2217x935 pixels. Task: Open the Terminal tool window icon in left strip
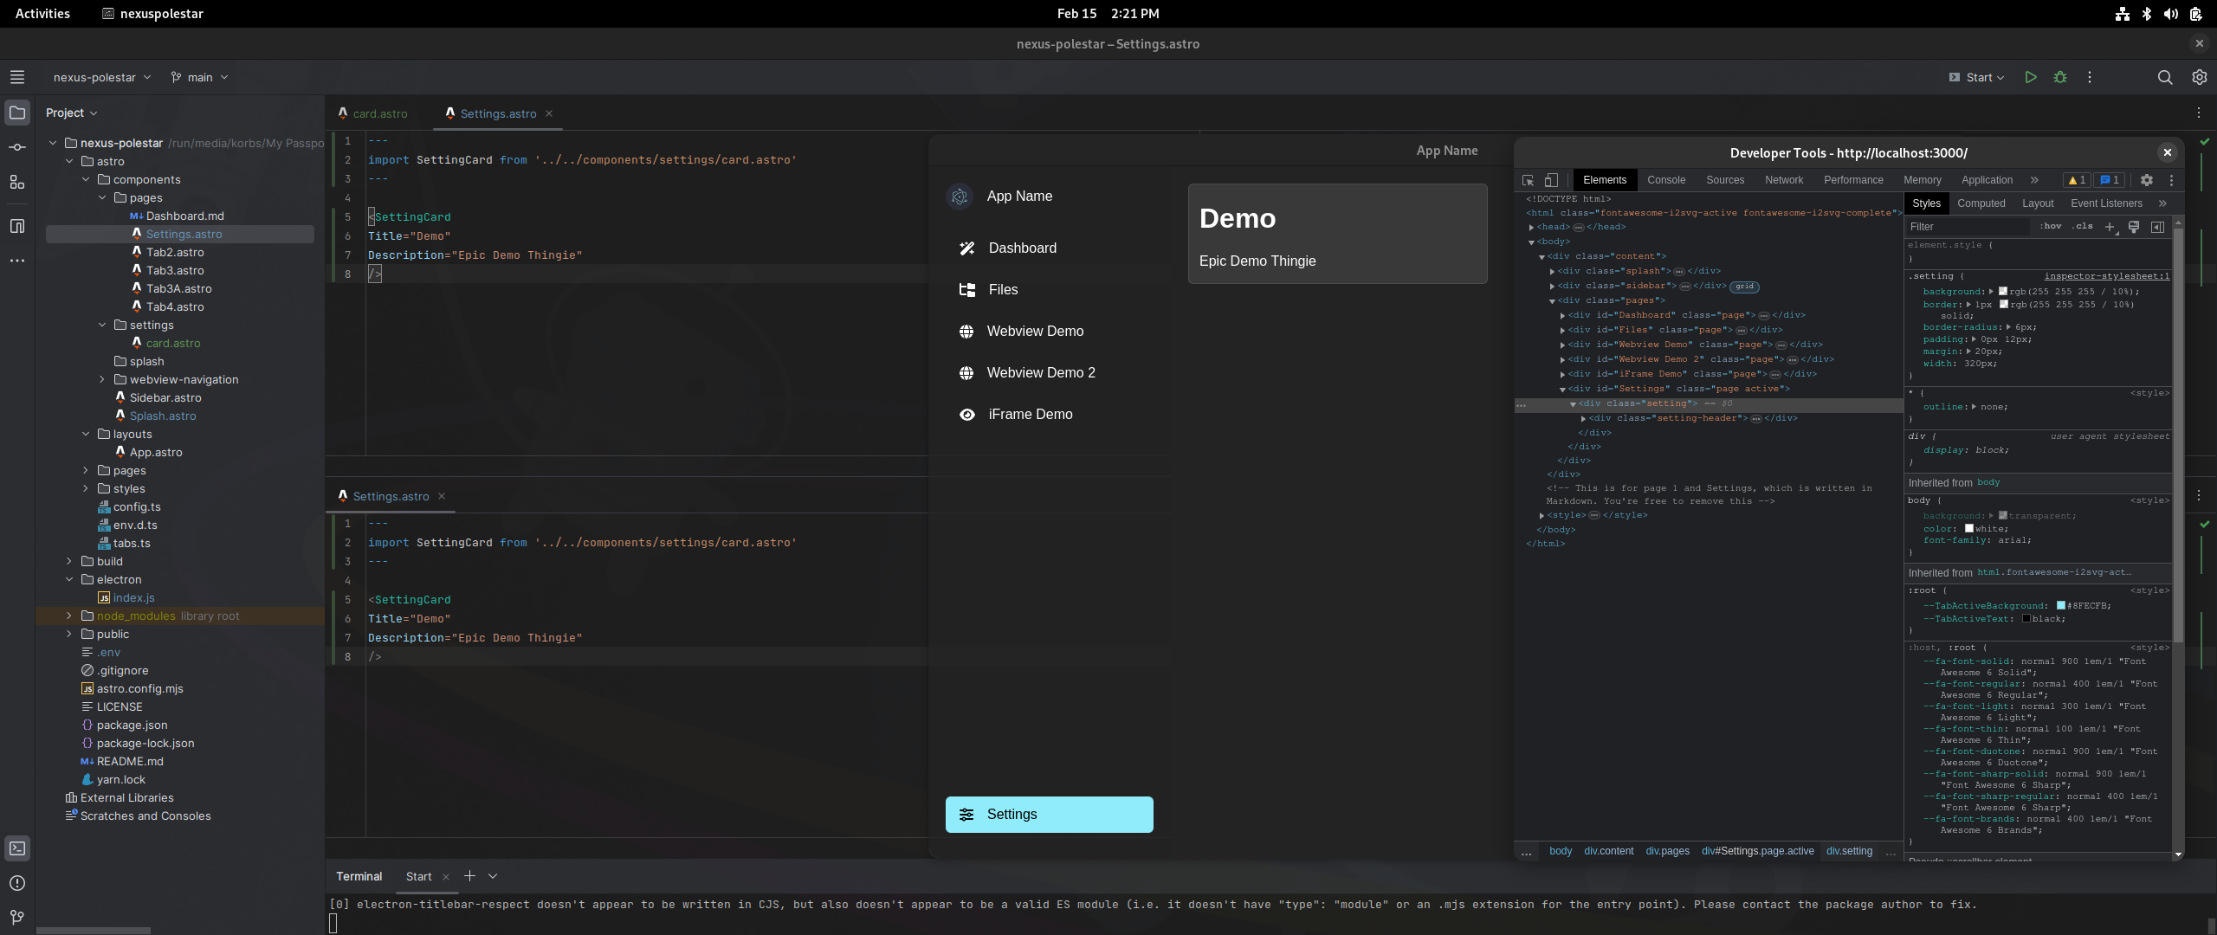pos(17,848)
